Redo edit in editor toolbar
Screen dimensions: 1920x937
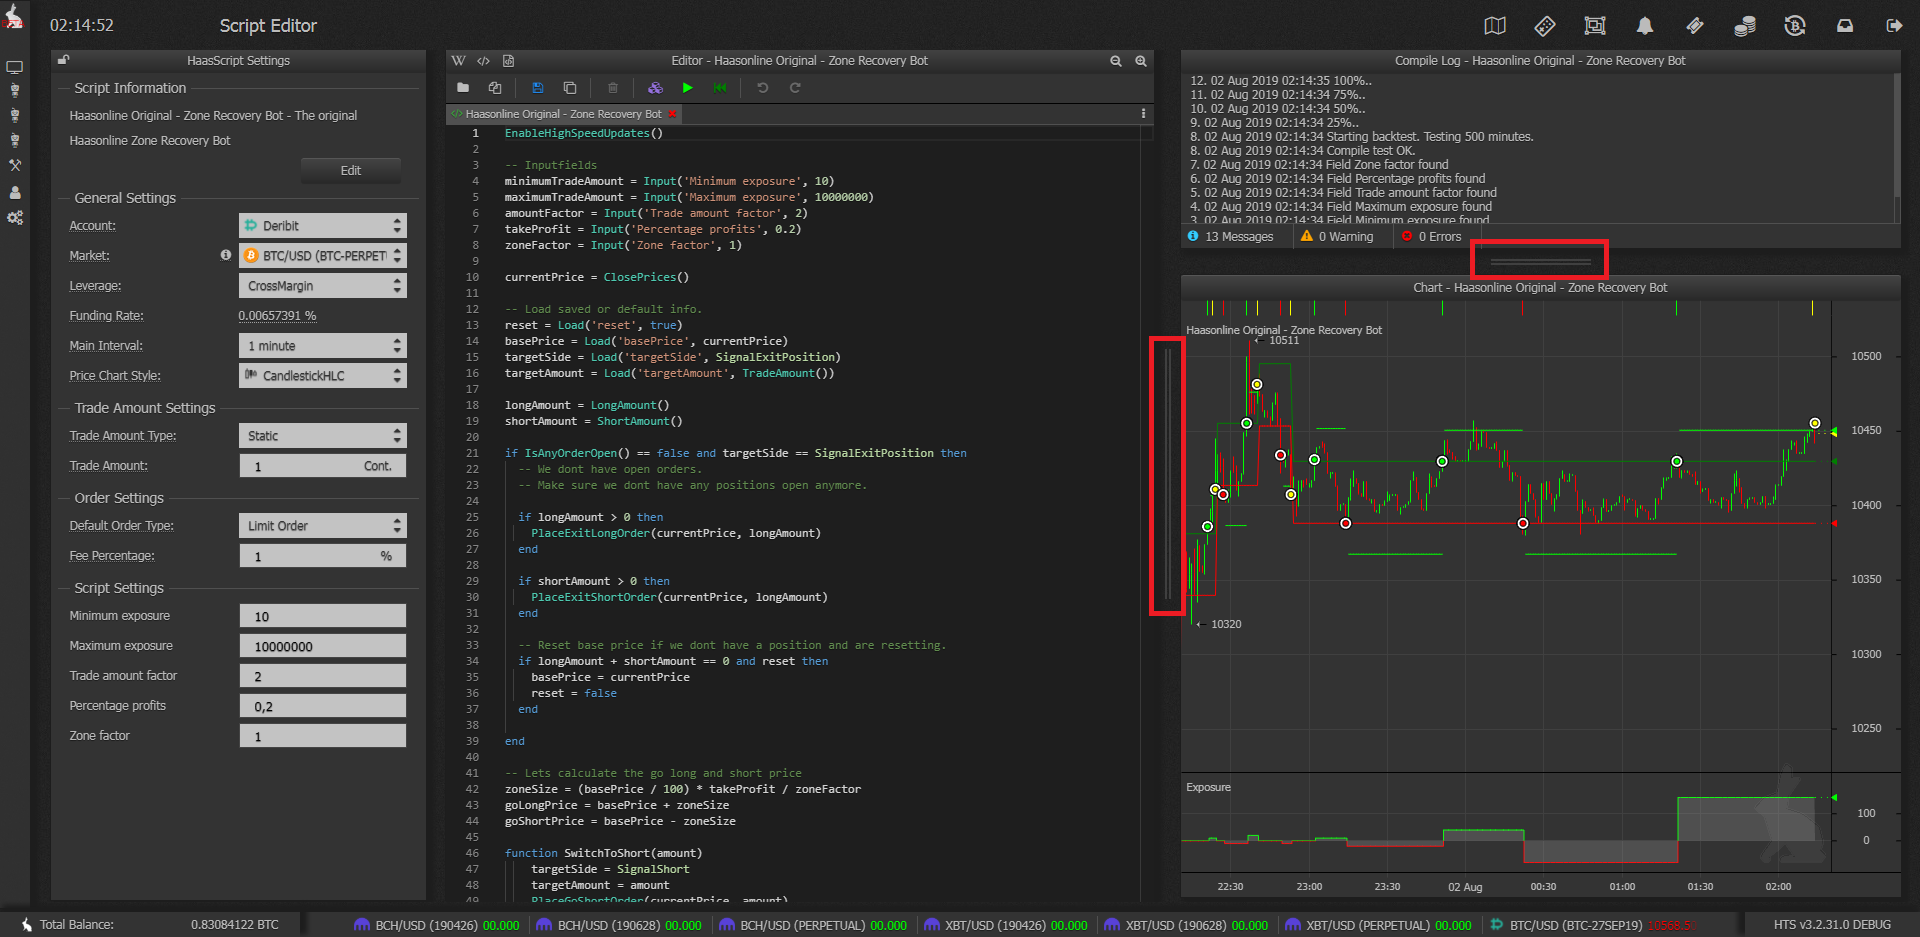pyautogui.click(x=795, y=88)
